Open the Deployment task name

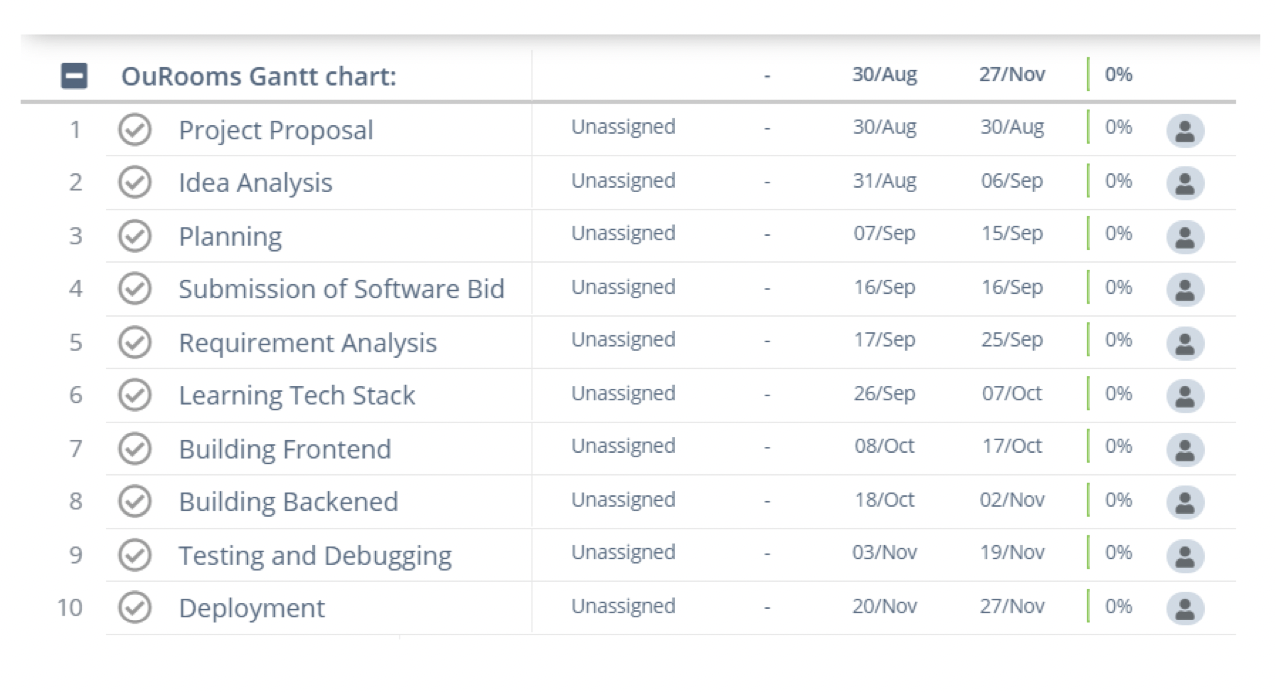click(x=251, y=608)
